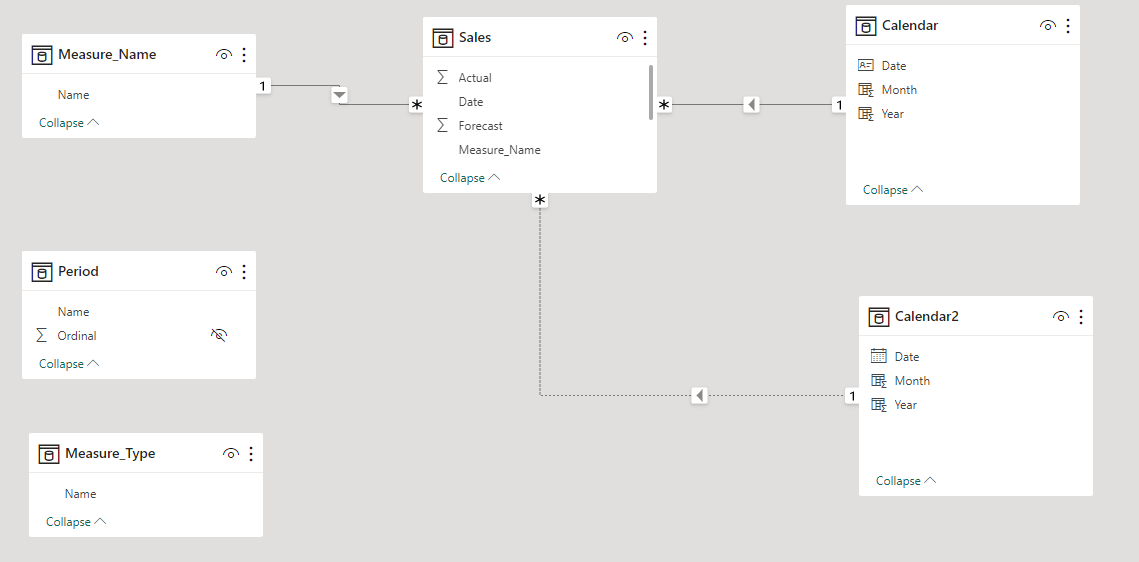Open Measure_Name table more options menu
The image size is (1139, 562).
coord(244,54)
